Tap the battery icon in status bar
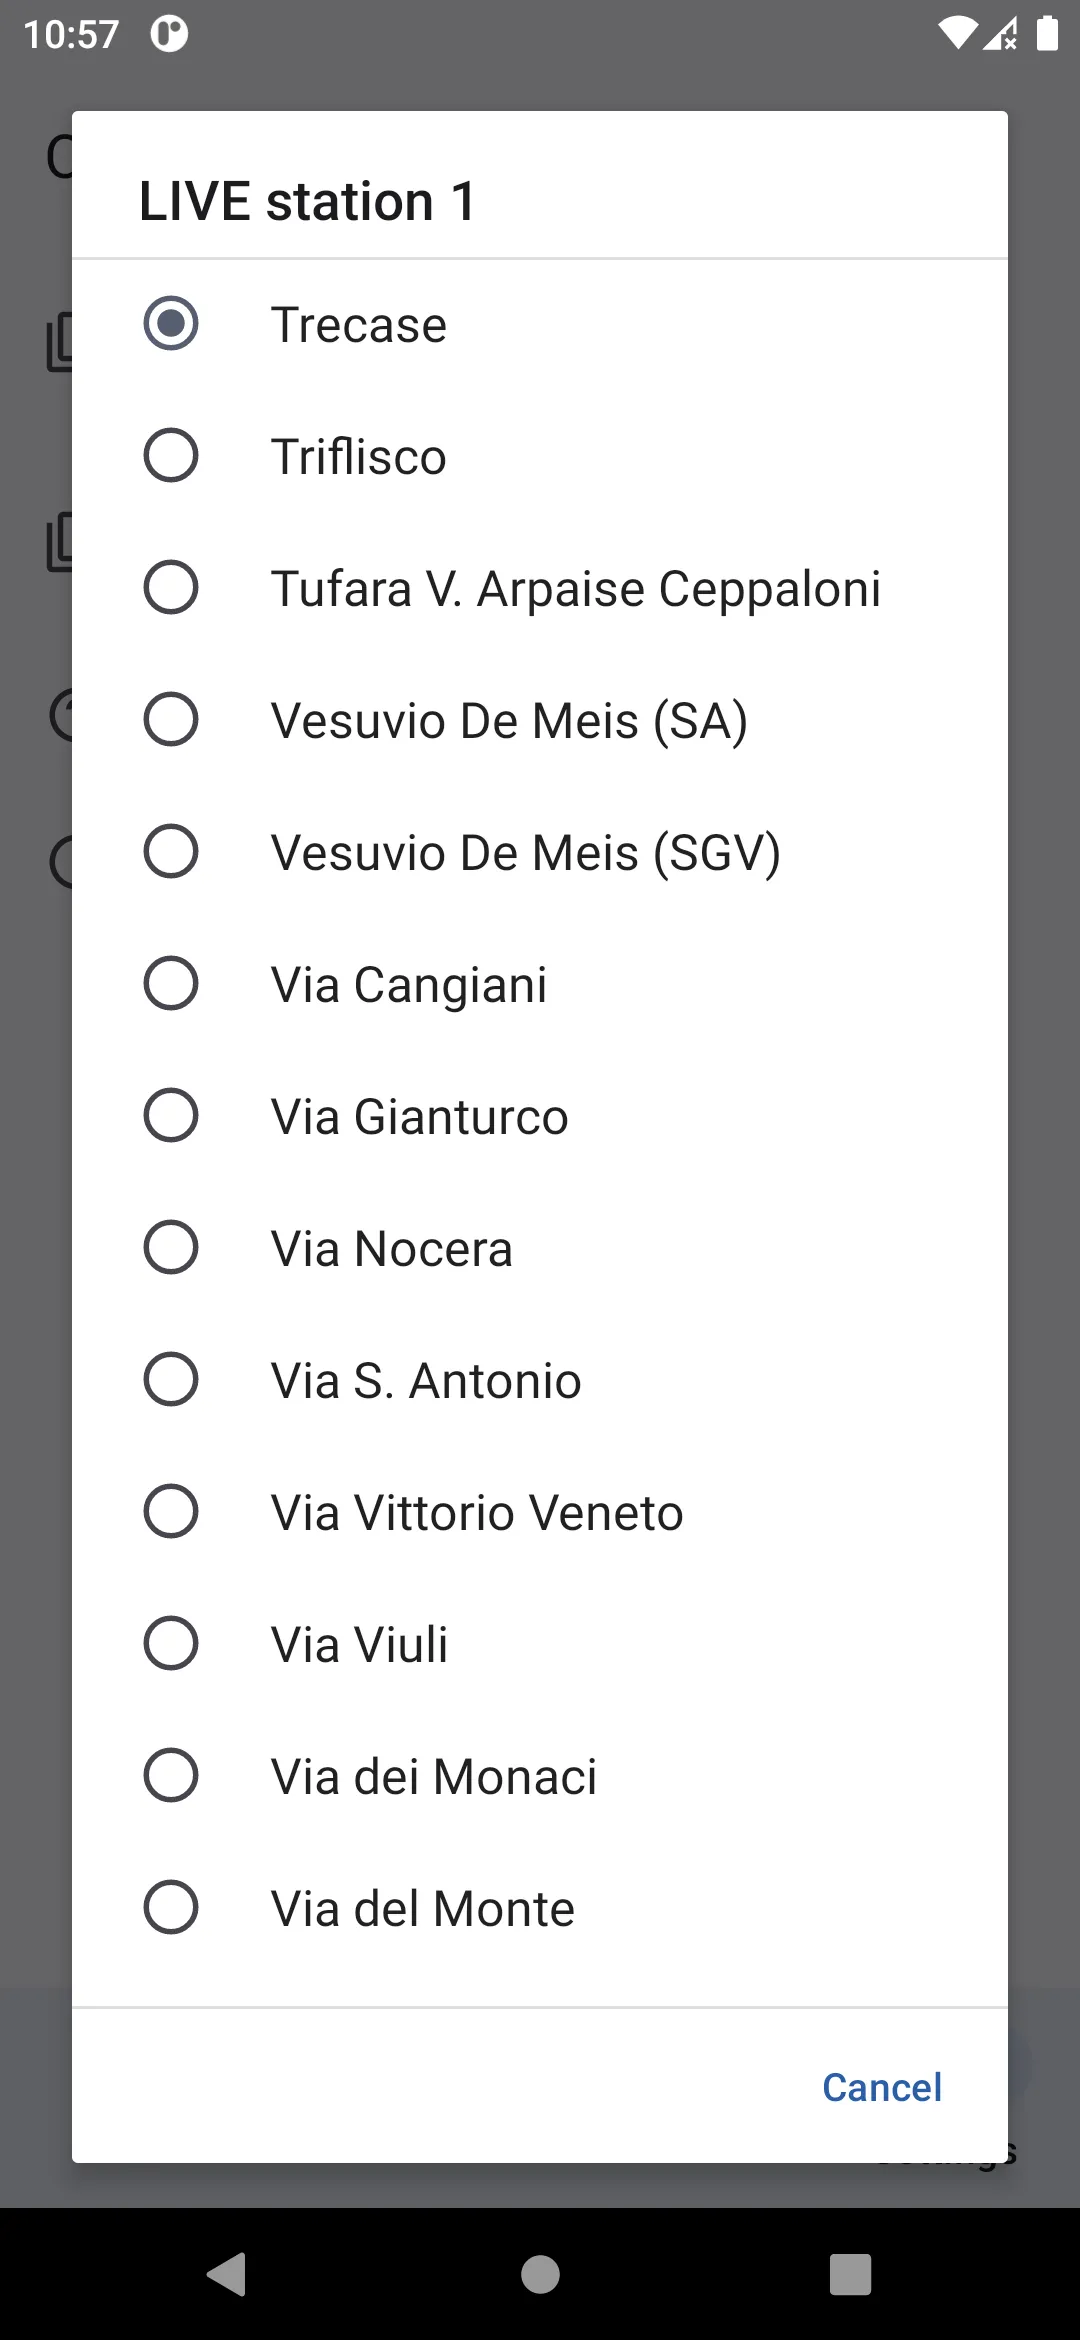Viewport: 1080px width, 2340px height. point(1047,33)
